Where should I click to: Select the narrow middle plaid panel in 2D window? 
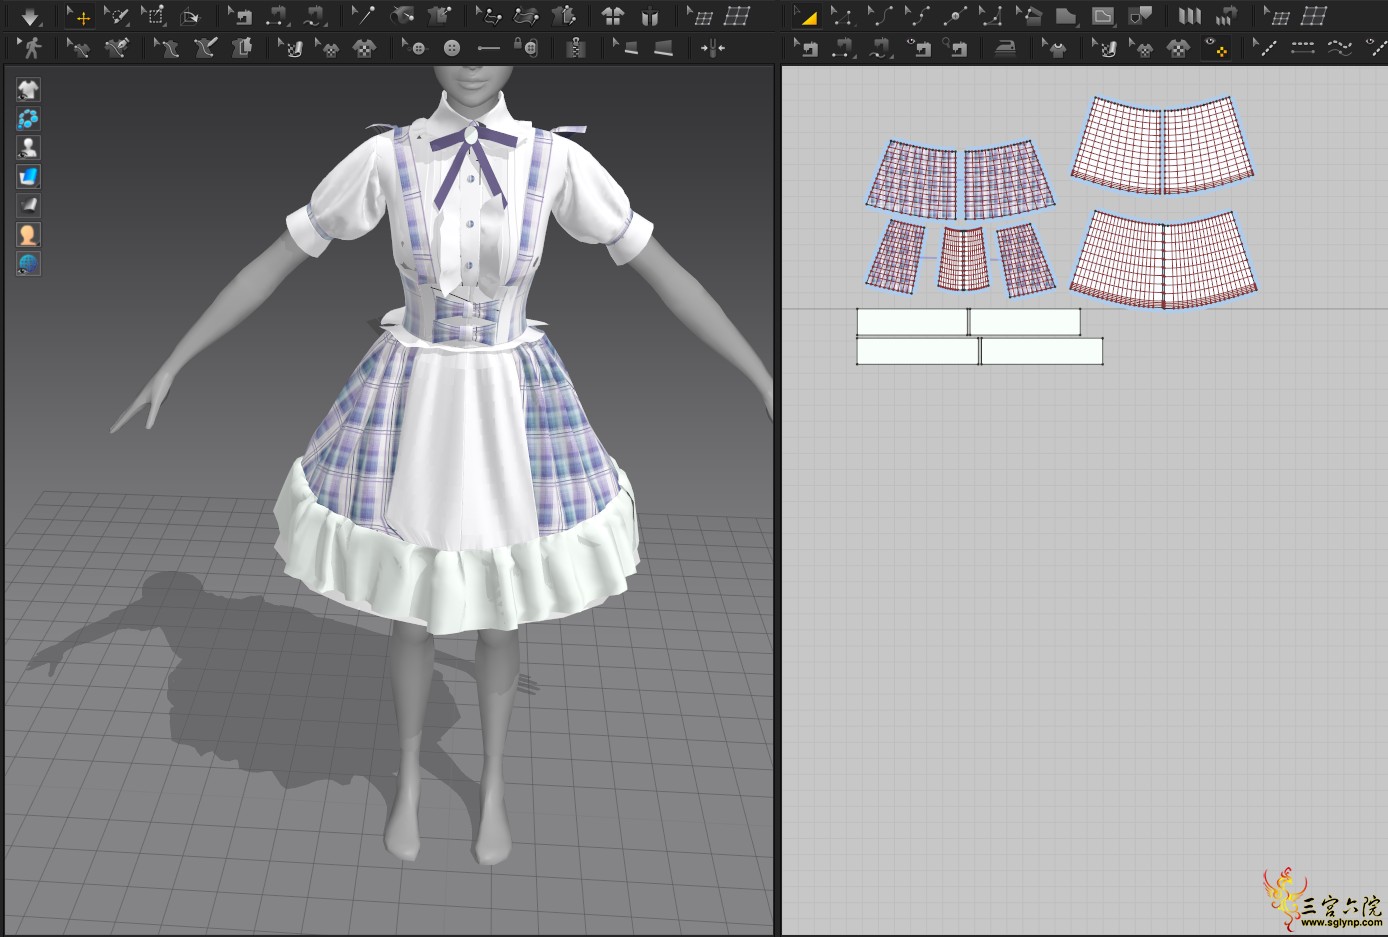coord(963,259)
